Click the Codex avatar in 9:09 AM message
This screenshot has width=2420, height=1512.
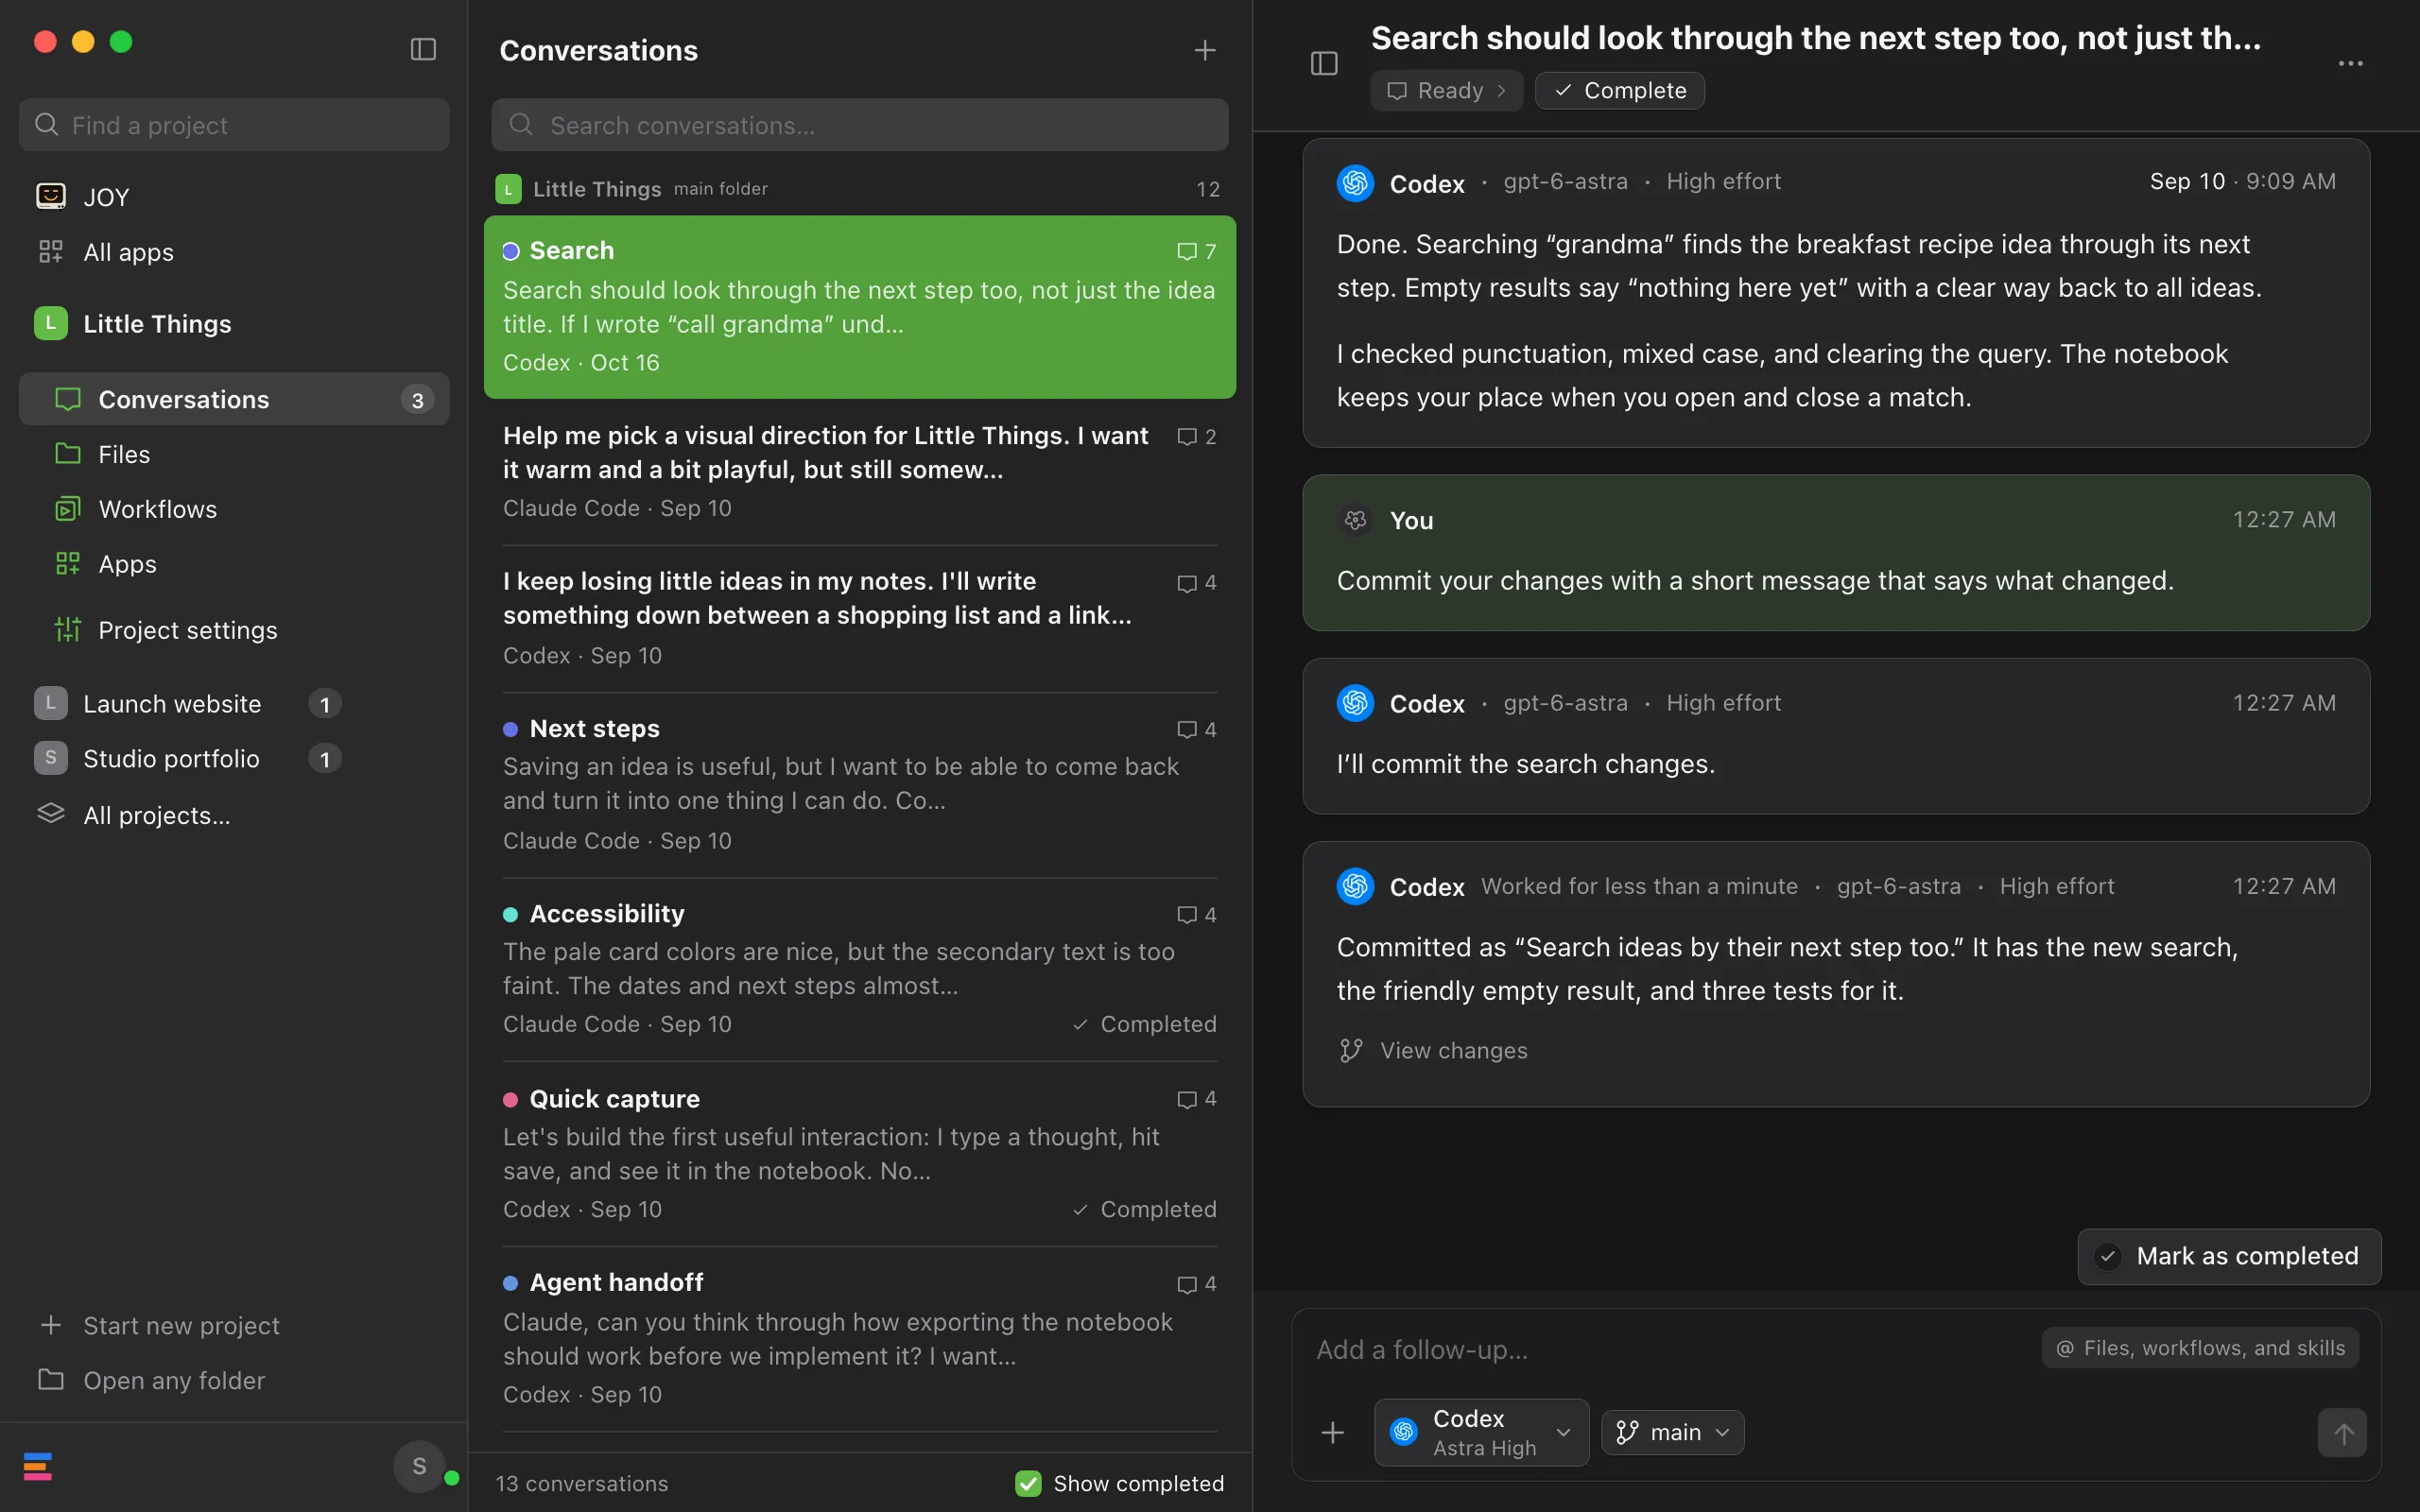[1355, 183]
